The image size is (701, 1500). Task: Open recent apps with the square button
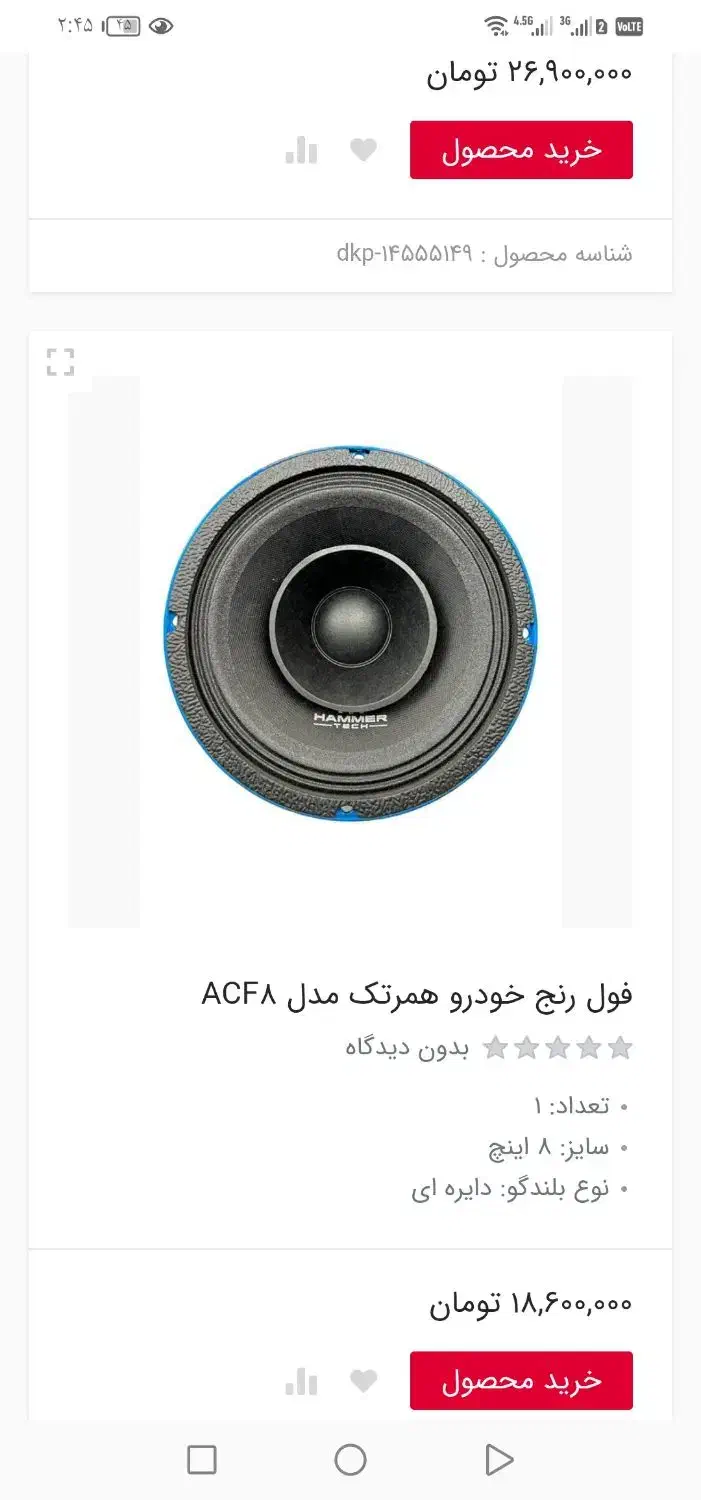[202, 1460]
